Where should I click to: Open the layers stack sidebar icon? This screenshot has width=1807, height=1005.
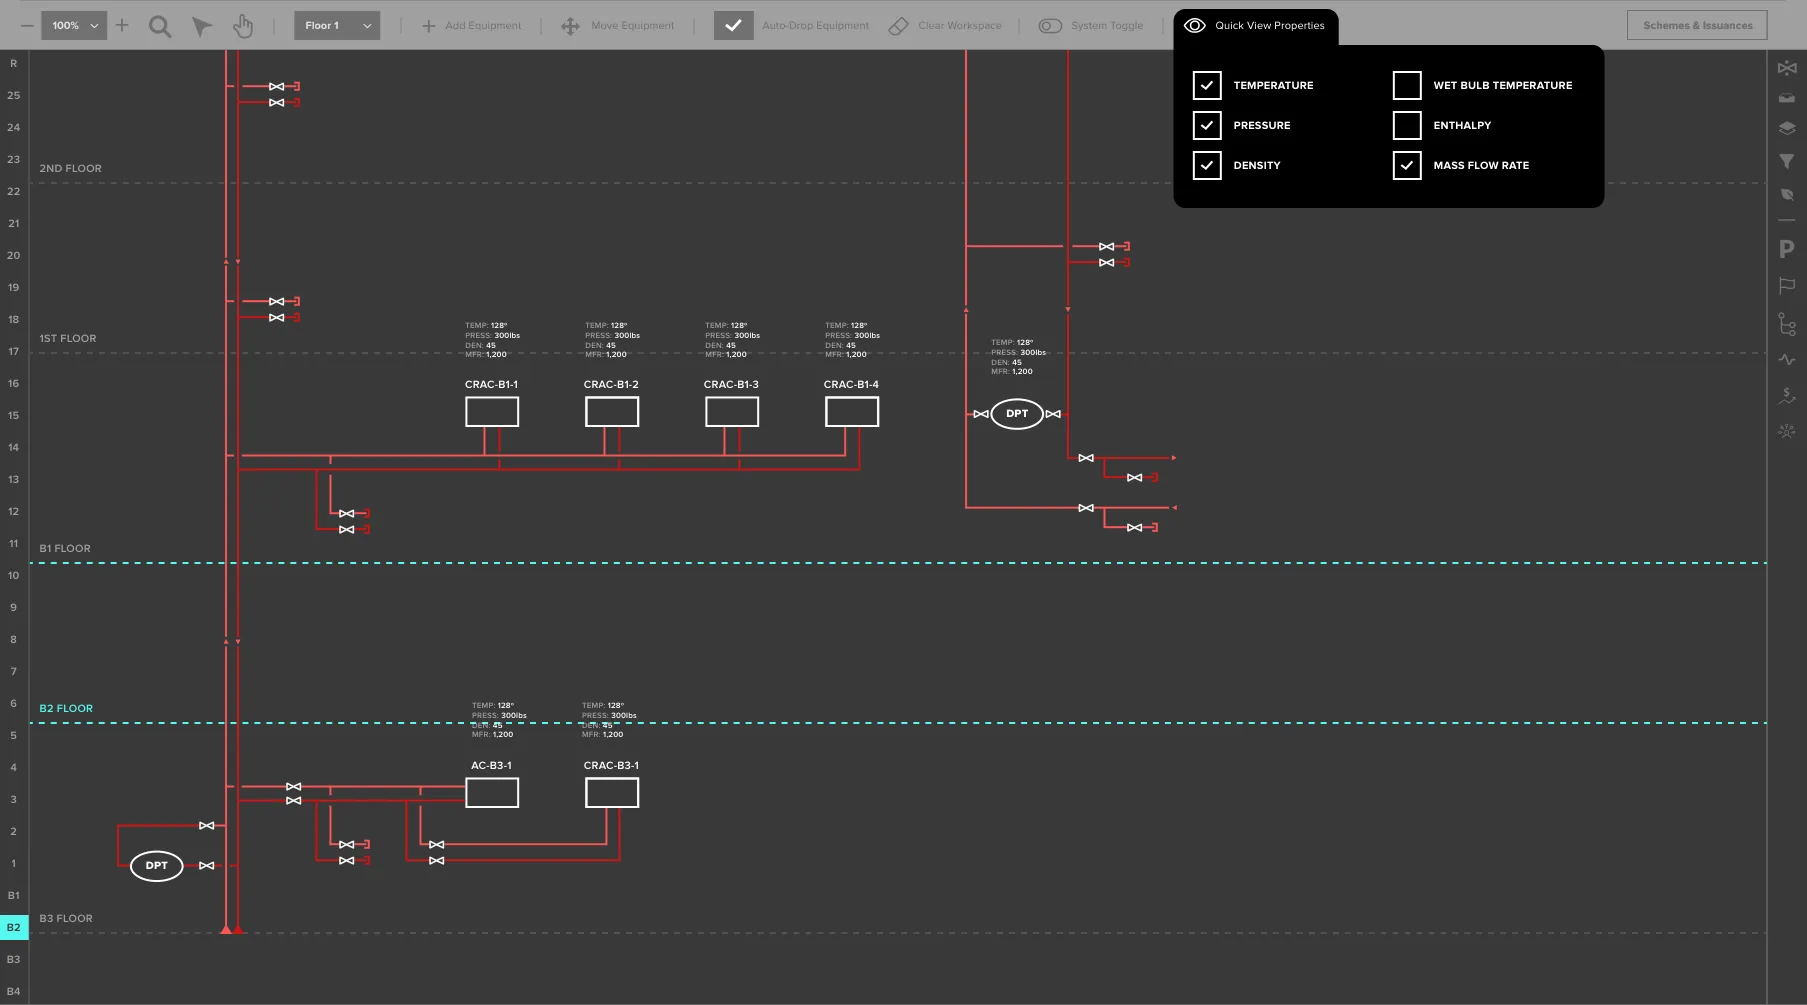pos(1787,128)
